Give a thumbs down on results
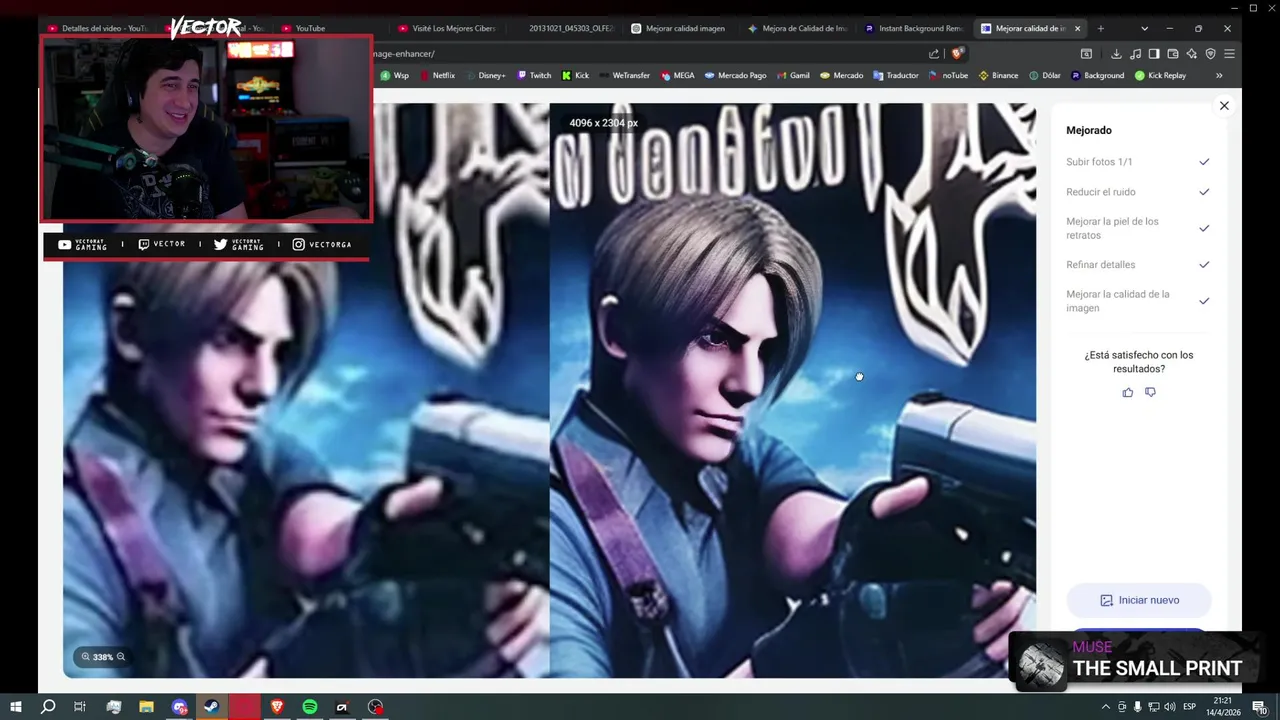This screenshot has width=1280, height=720. click(x=1150, y=392)
